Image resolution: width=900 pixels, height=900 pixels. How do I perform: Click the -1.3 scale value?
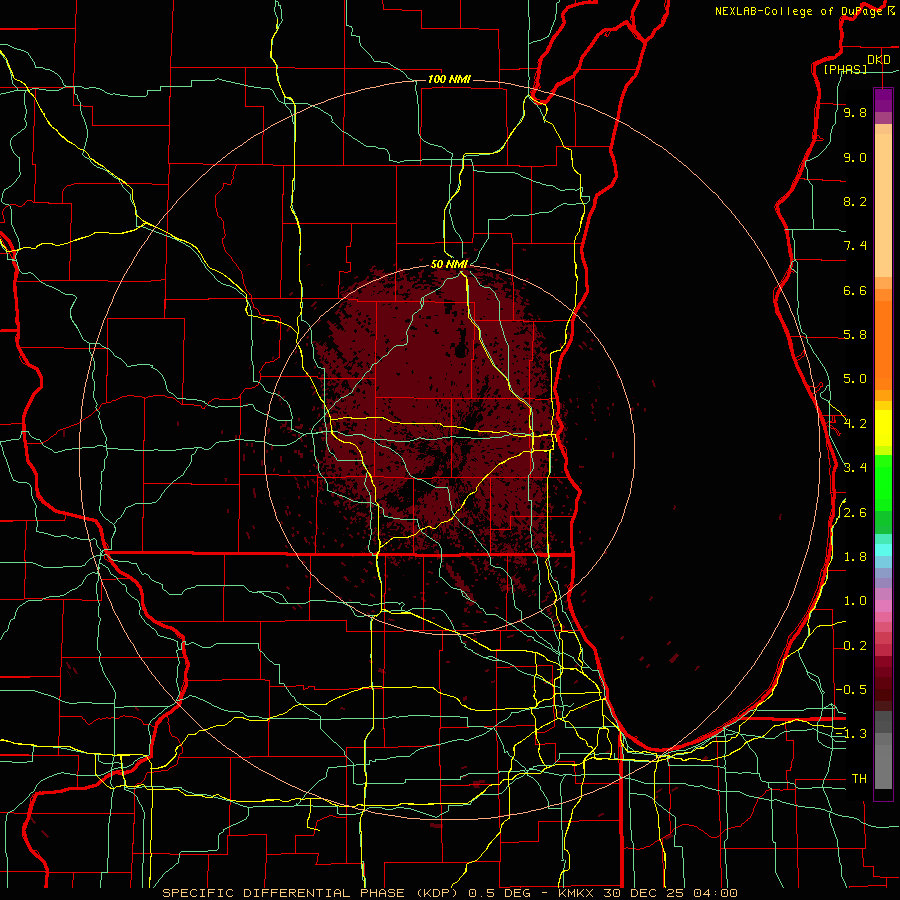[851, 734]
